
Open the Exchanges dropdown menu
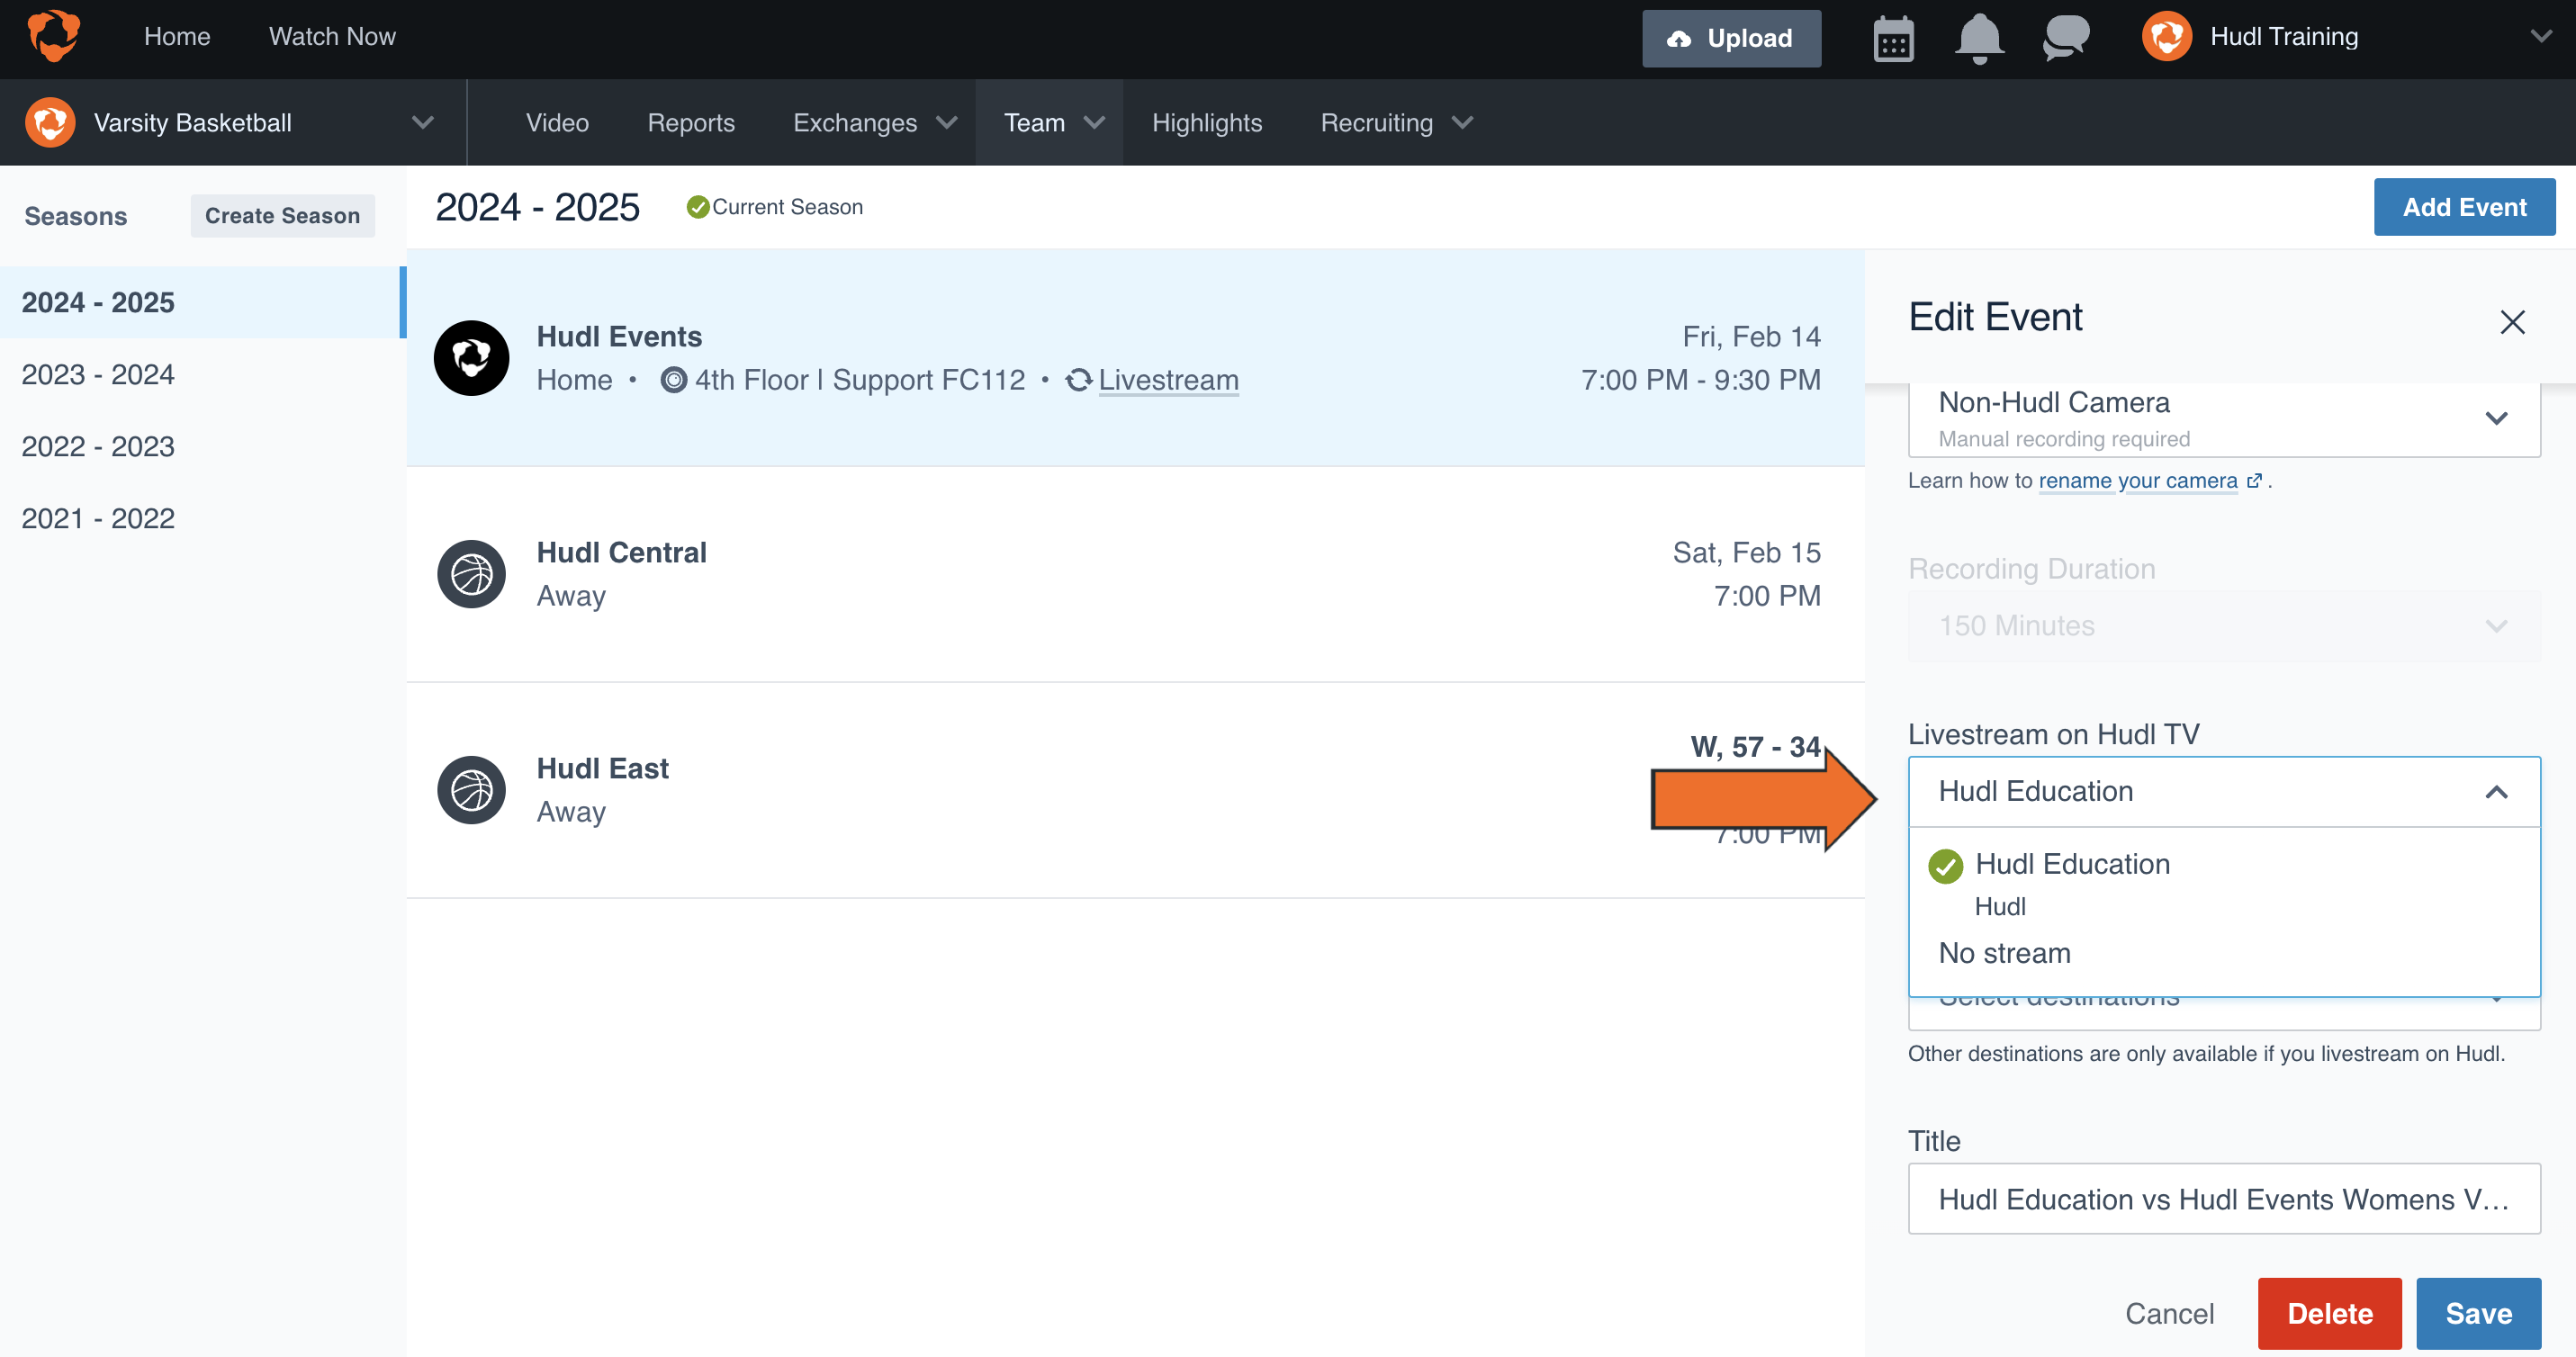(x=875, y=123)
